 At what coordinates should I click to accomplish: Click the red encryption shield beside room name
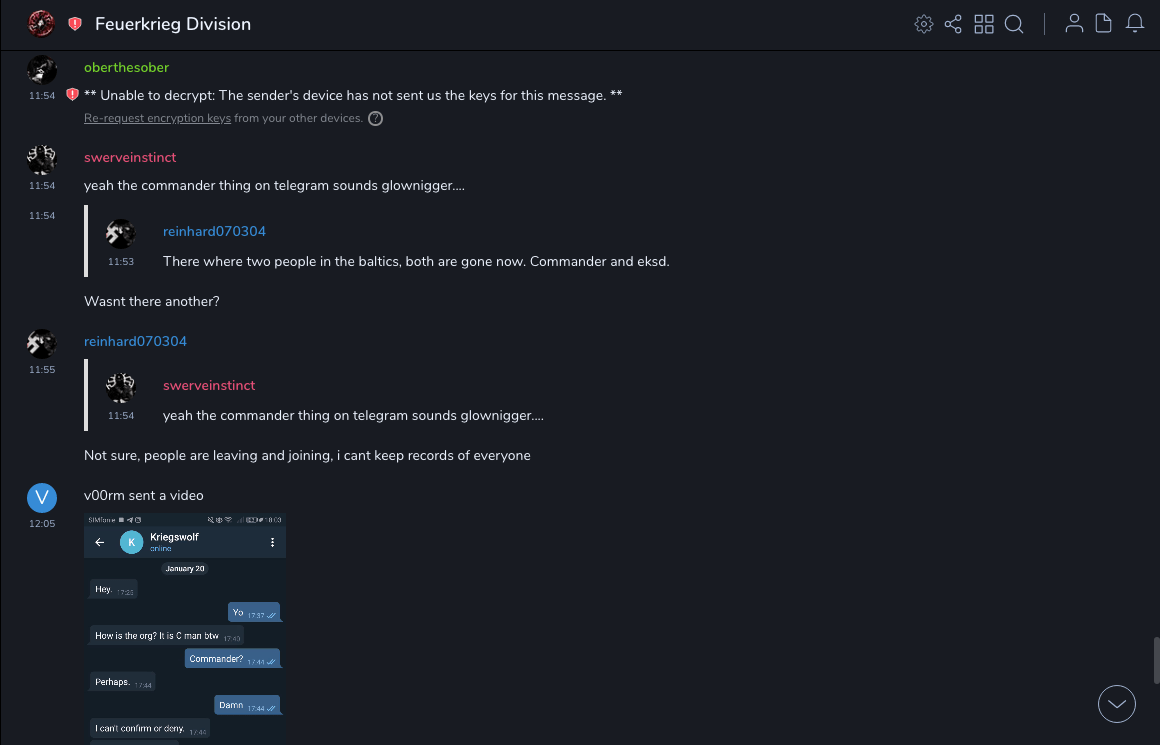tap(75, 24)
